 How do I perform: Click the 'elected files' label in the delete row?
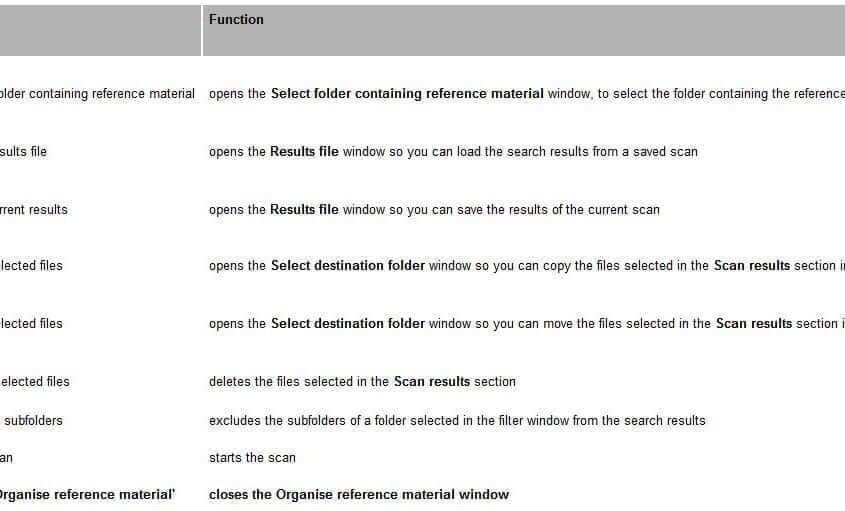(34, 382)
